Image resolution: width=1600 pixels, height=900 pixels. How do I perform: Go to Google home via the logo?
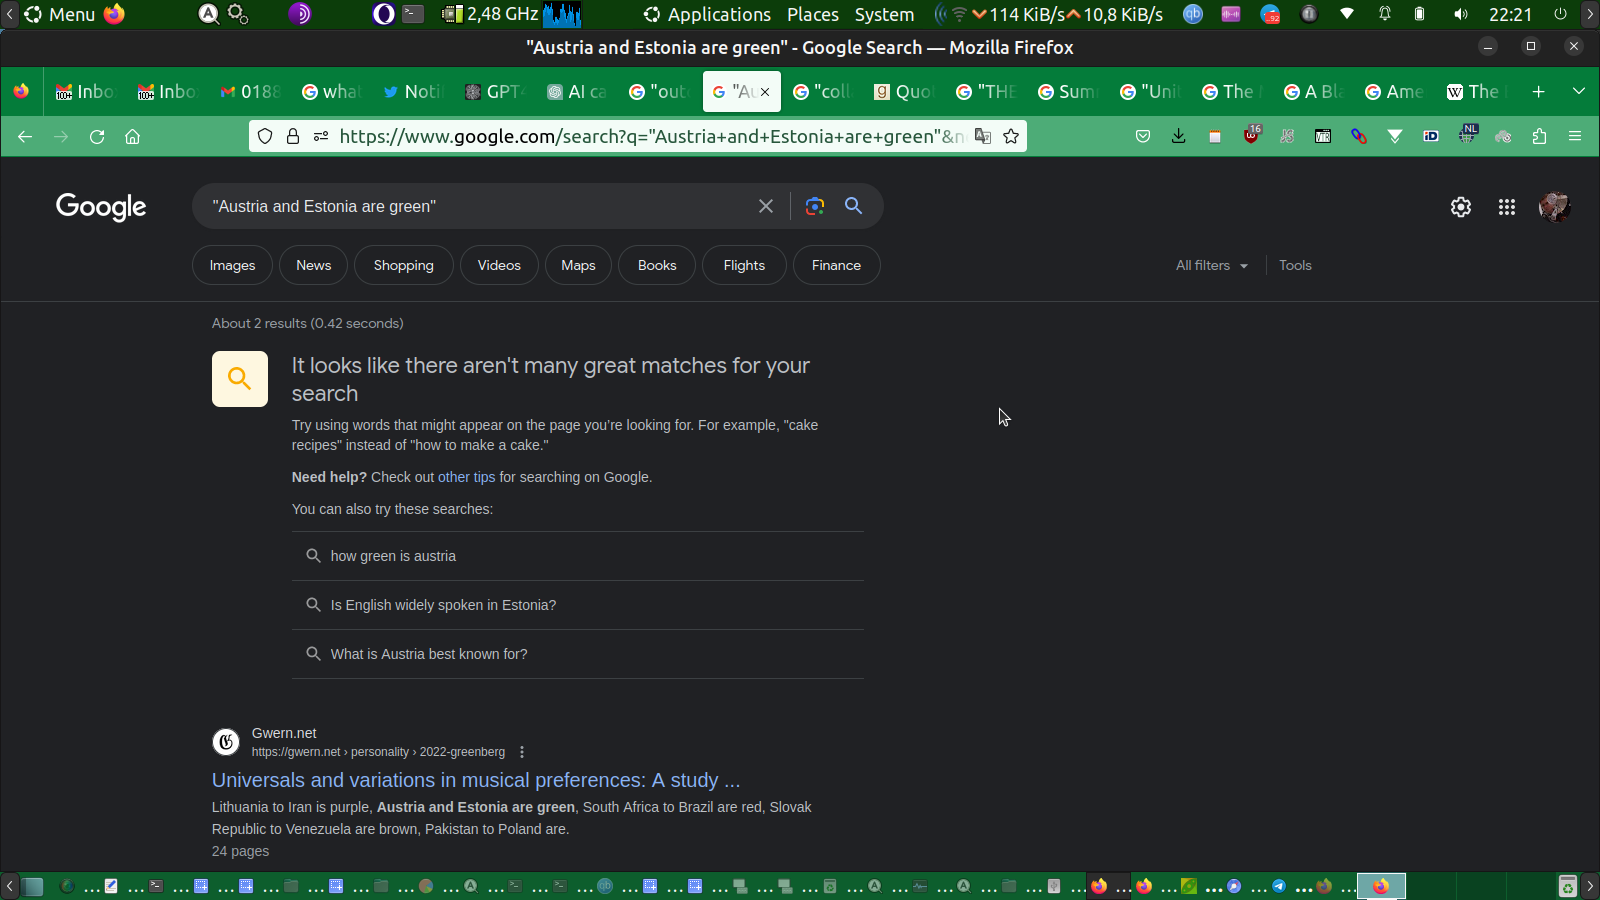101,207
